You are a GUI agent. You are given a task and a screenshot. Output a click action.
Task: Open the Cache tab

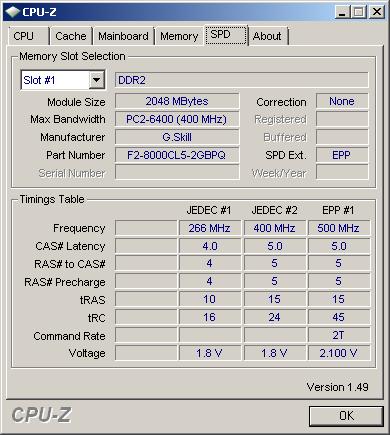click(x=71, y=36)
